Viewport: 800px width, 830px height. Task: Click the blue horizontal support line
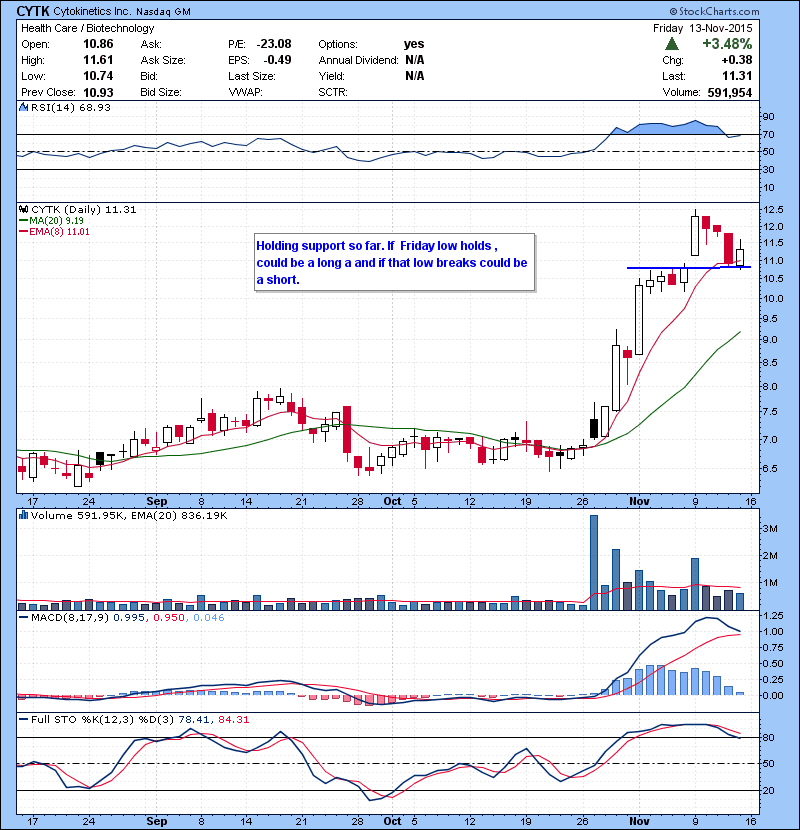pos(689,267)
